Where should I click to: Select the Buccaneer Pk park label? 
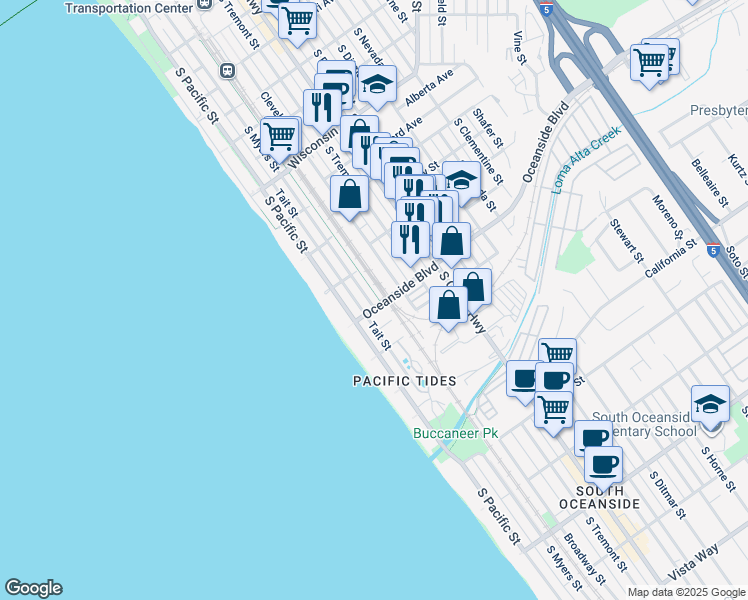[455, 433]
